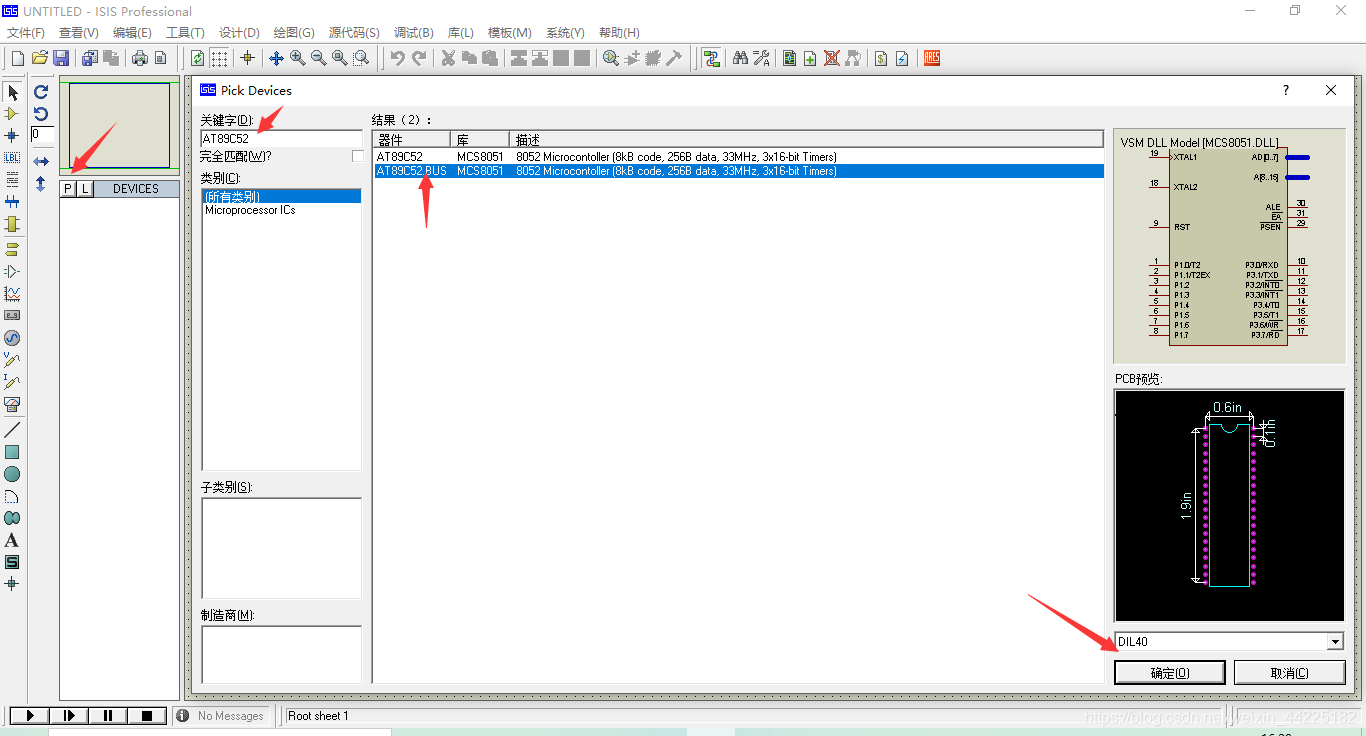Viewport: 1366px width, 736px height.
Task: Select generator mode sine icon
Action: coord(12,338)
